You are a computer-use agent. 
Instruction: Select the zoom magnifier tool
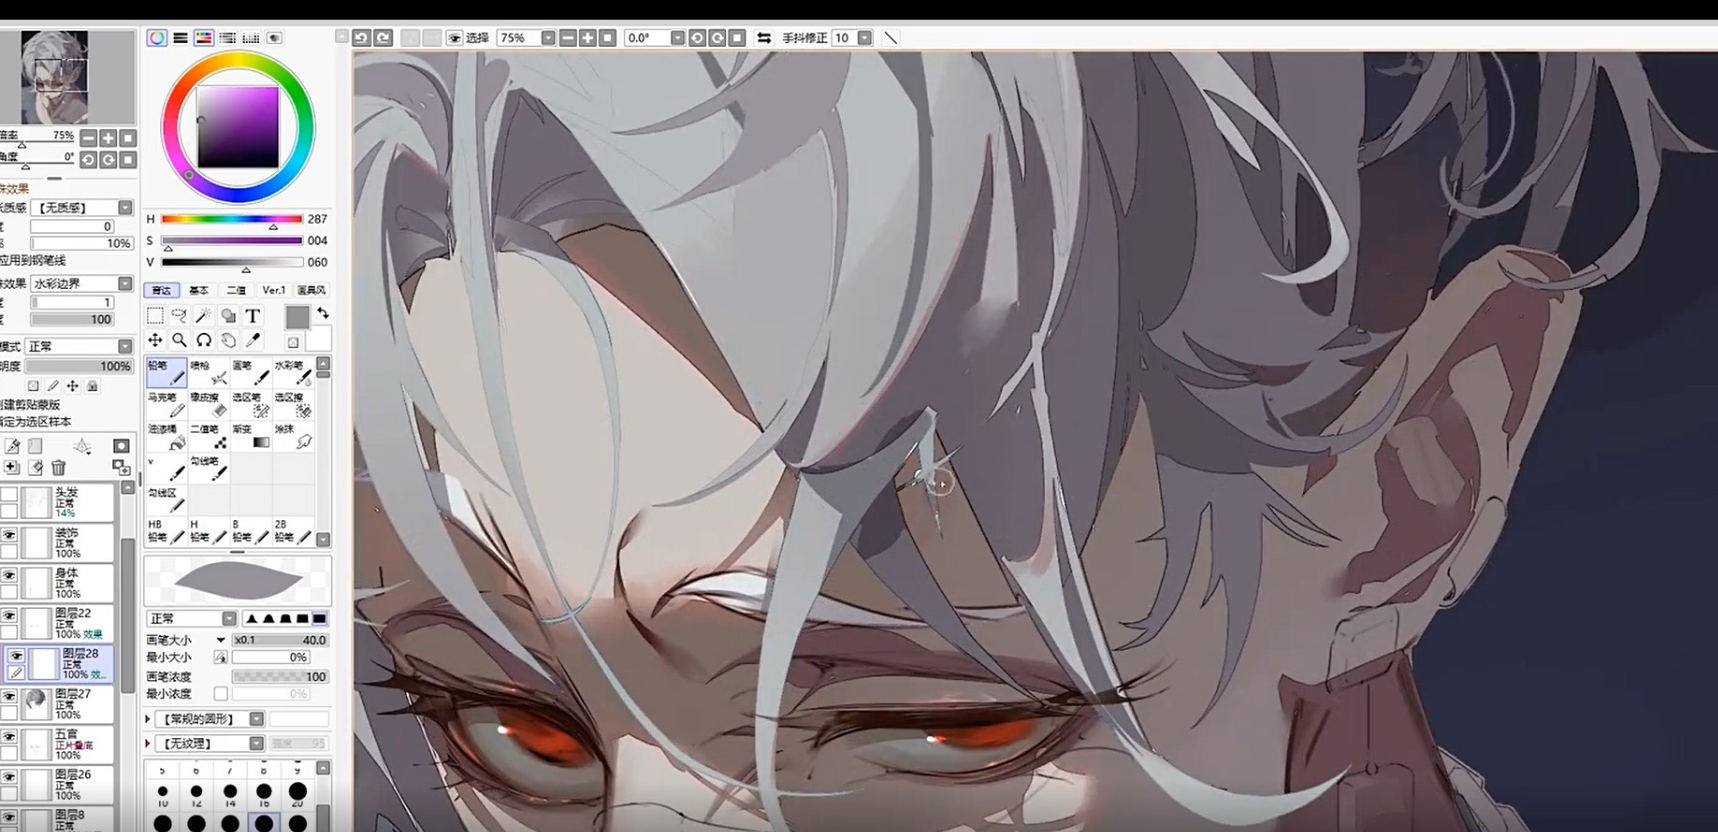click(179, 340)
